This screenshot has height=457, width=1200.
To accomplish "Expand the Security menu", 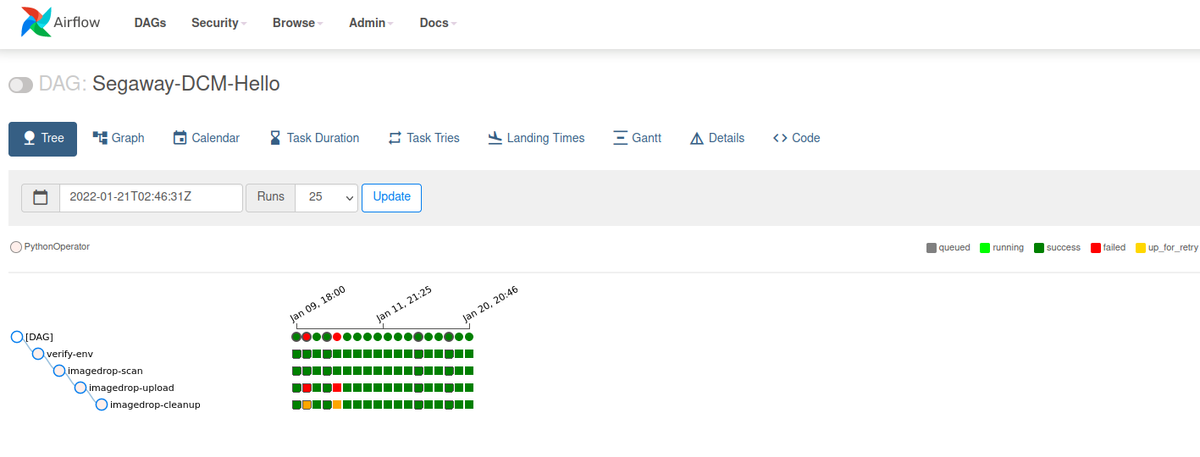I will click(219, 23).
